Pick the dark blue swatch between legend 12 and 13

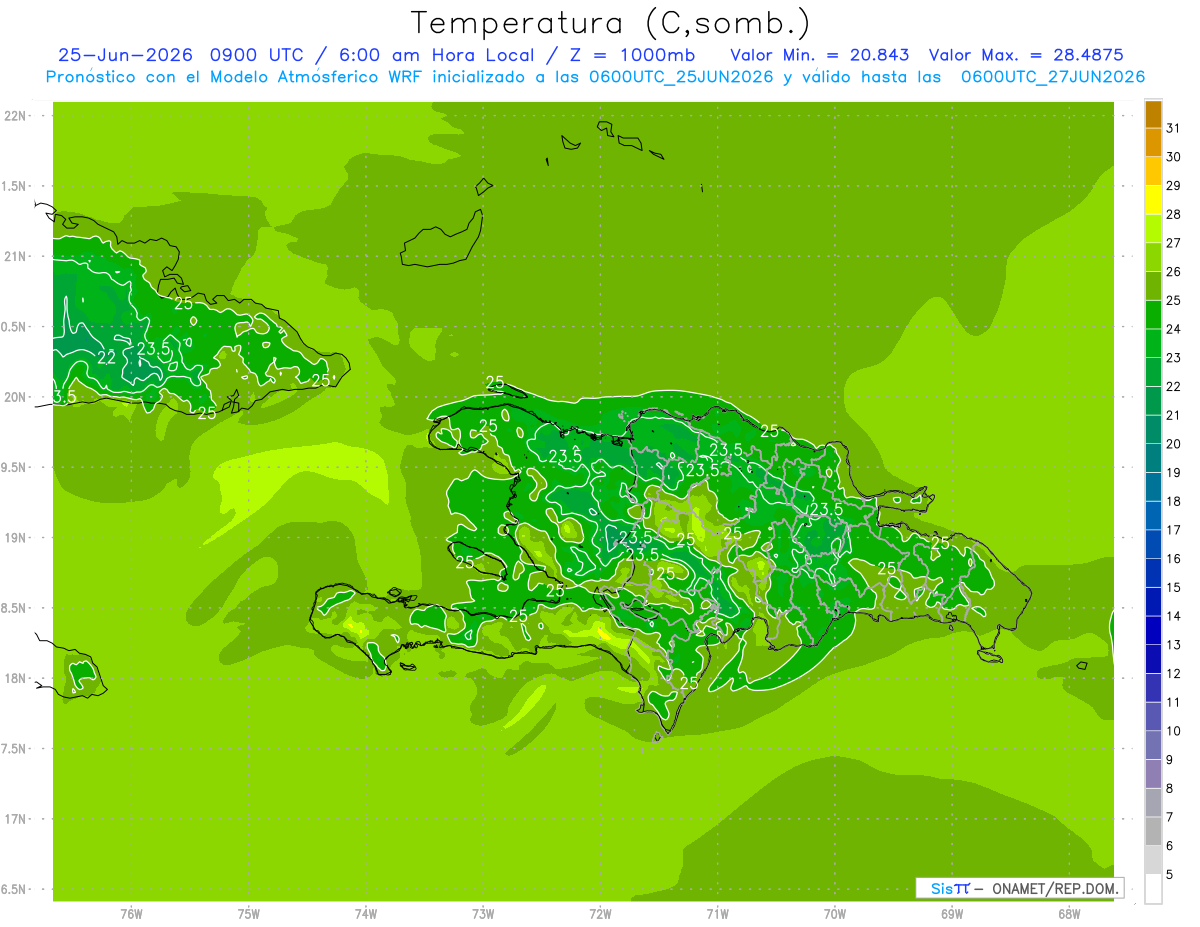(1153, 659)
